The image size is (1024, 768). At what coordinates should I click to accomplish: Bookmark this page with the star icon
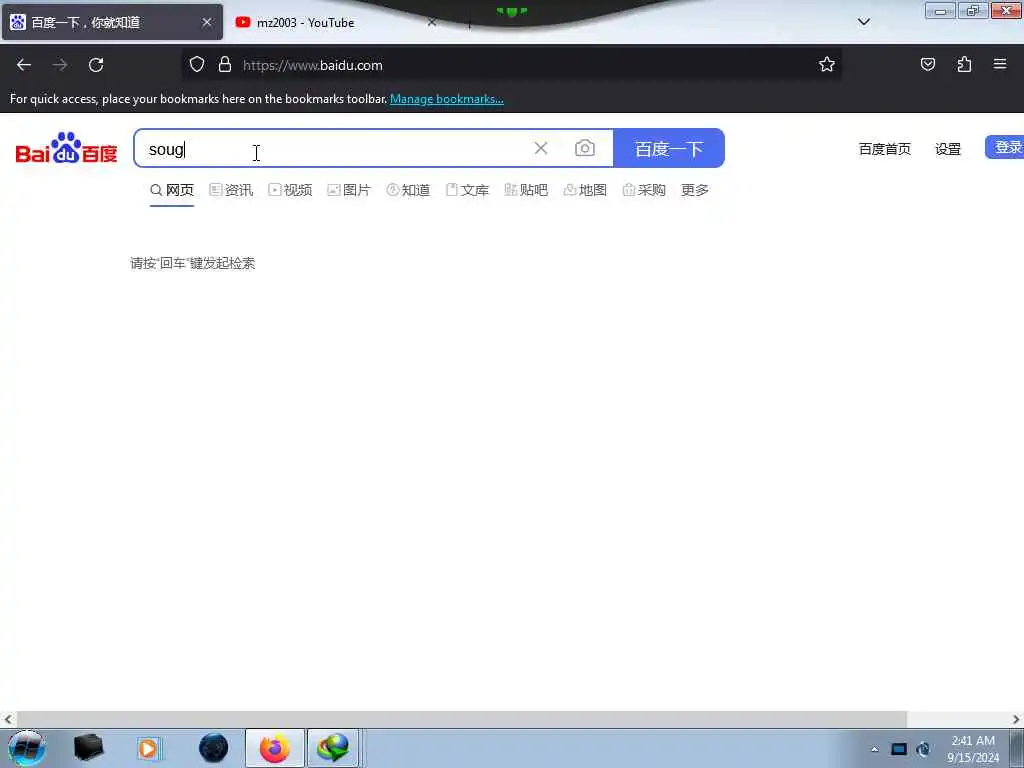(x=827, y=64)
